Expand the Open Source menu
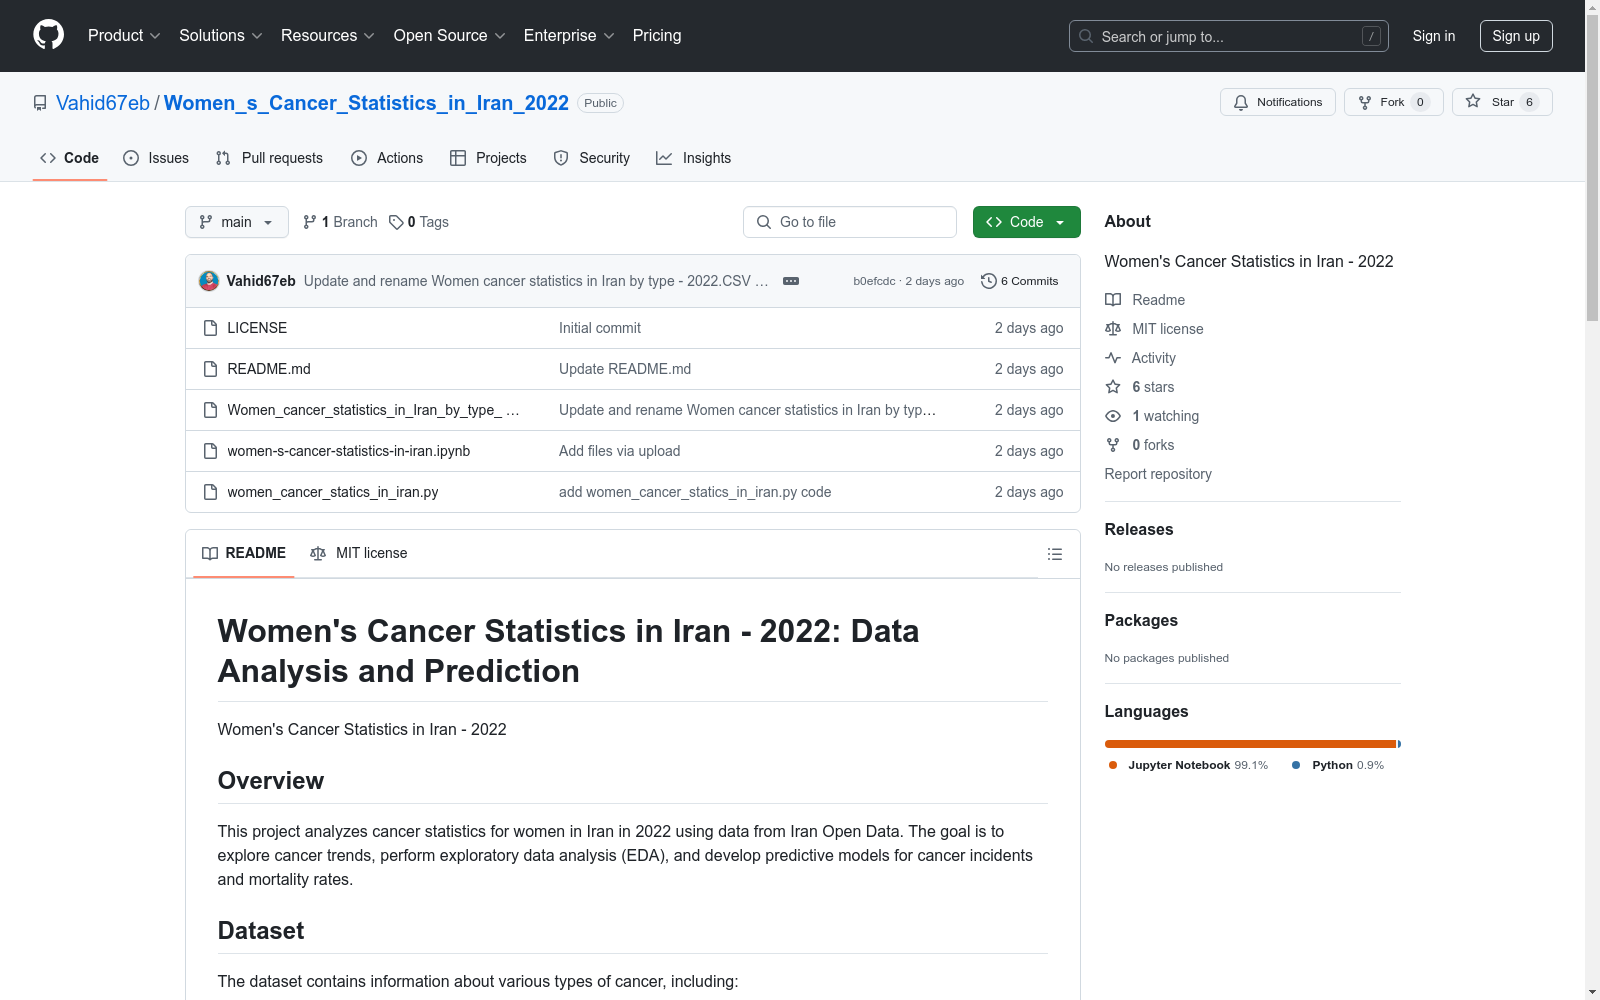The image size is (1600, 1000). 450,36
